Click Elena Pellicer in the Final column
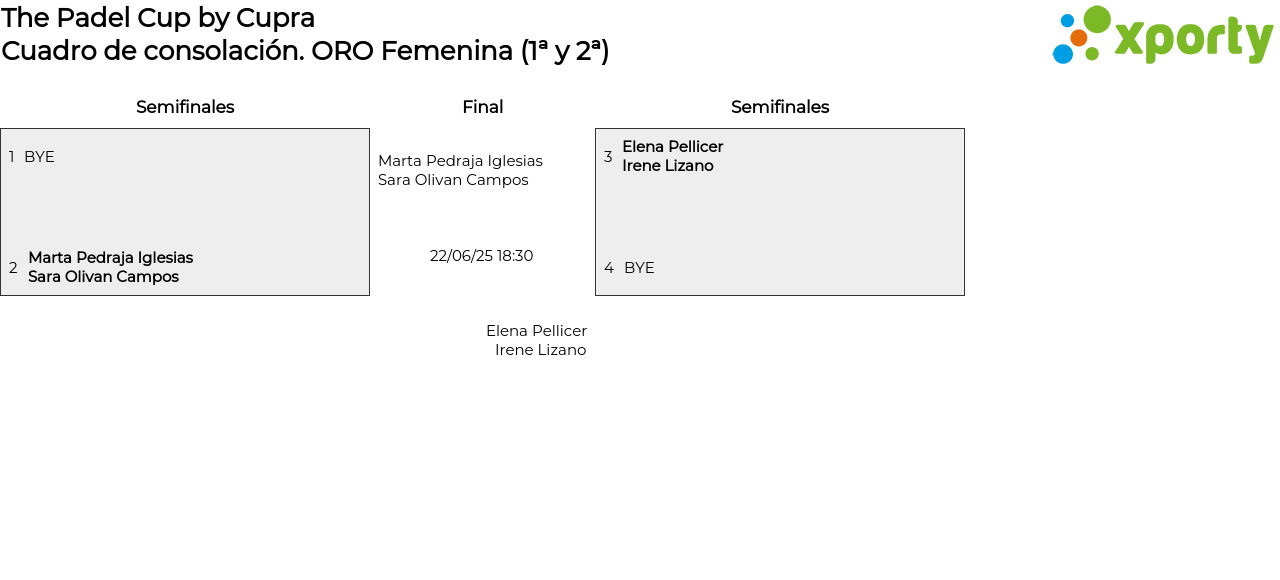1280x580 pixels. point(536,331)
